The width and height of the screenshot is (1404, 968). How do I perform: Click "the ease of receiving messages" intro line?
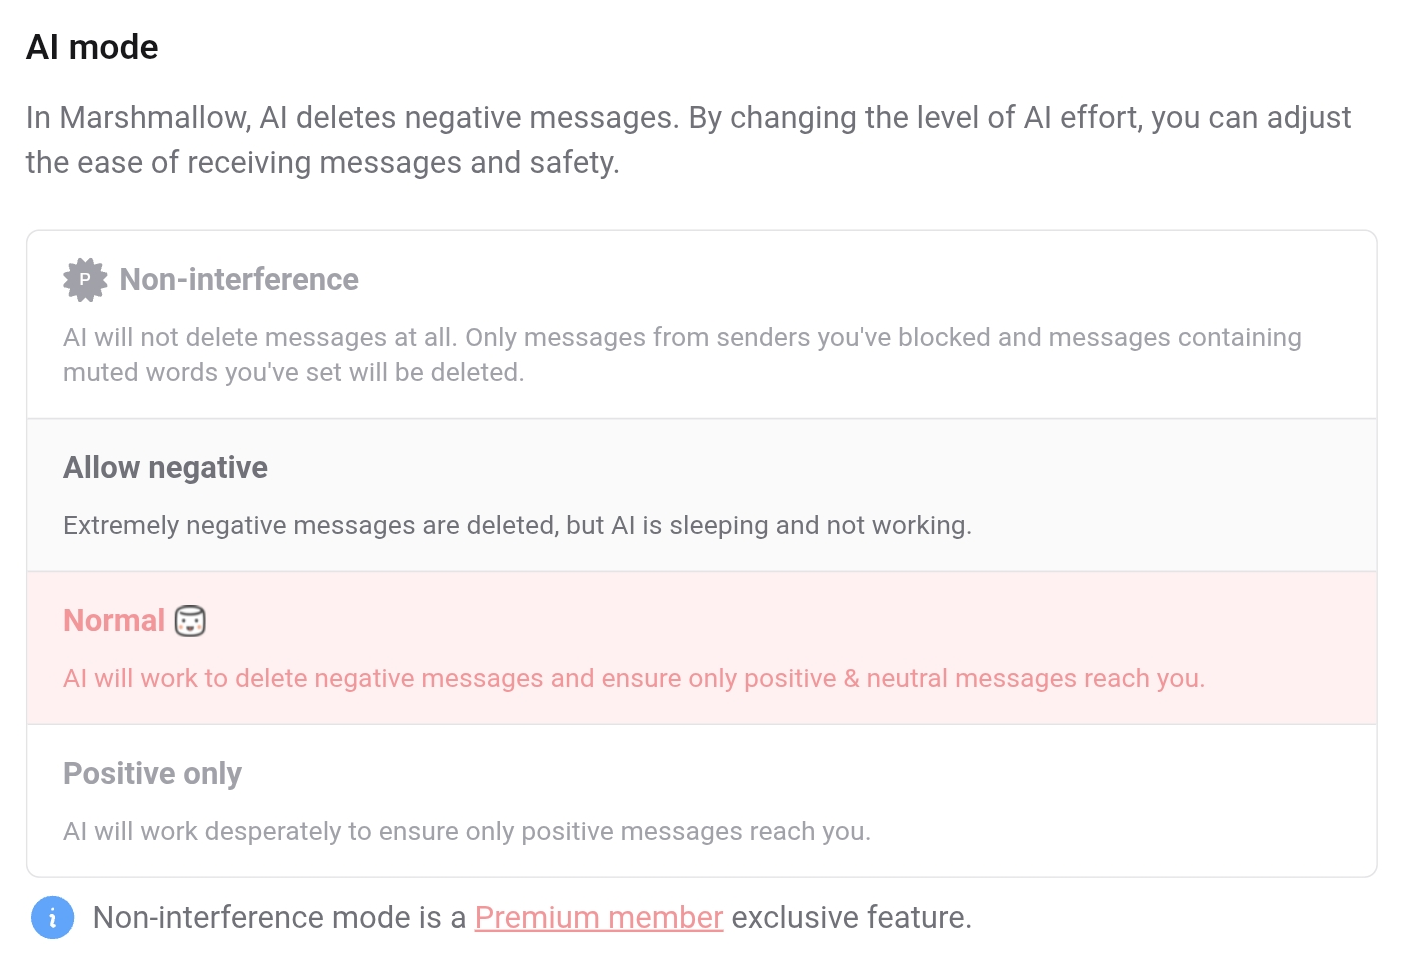click(x=322, y=162)
